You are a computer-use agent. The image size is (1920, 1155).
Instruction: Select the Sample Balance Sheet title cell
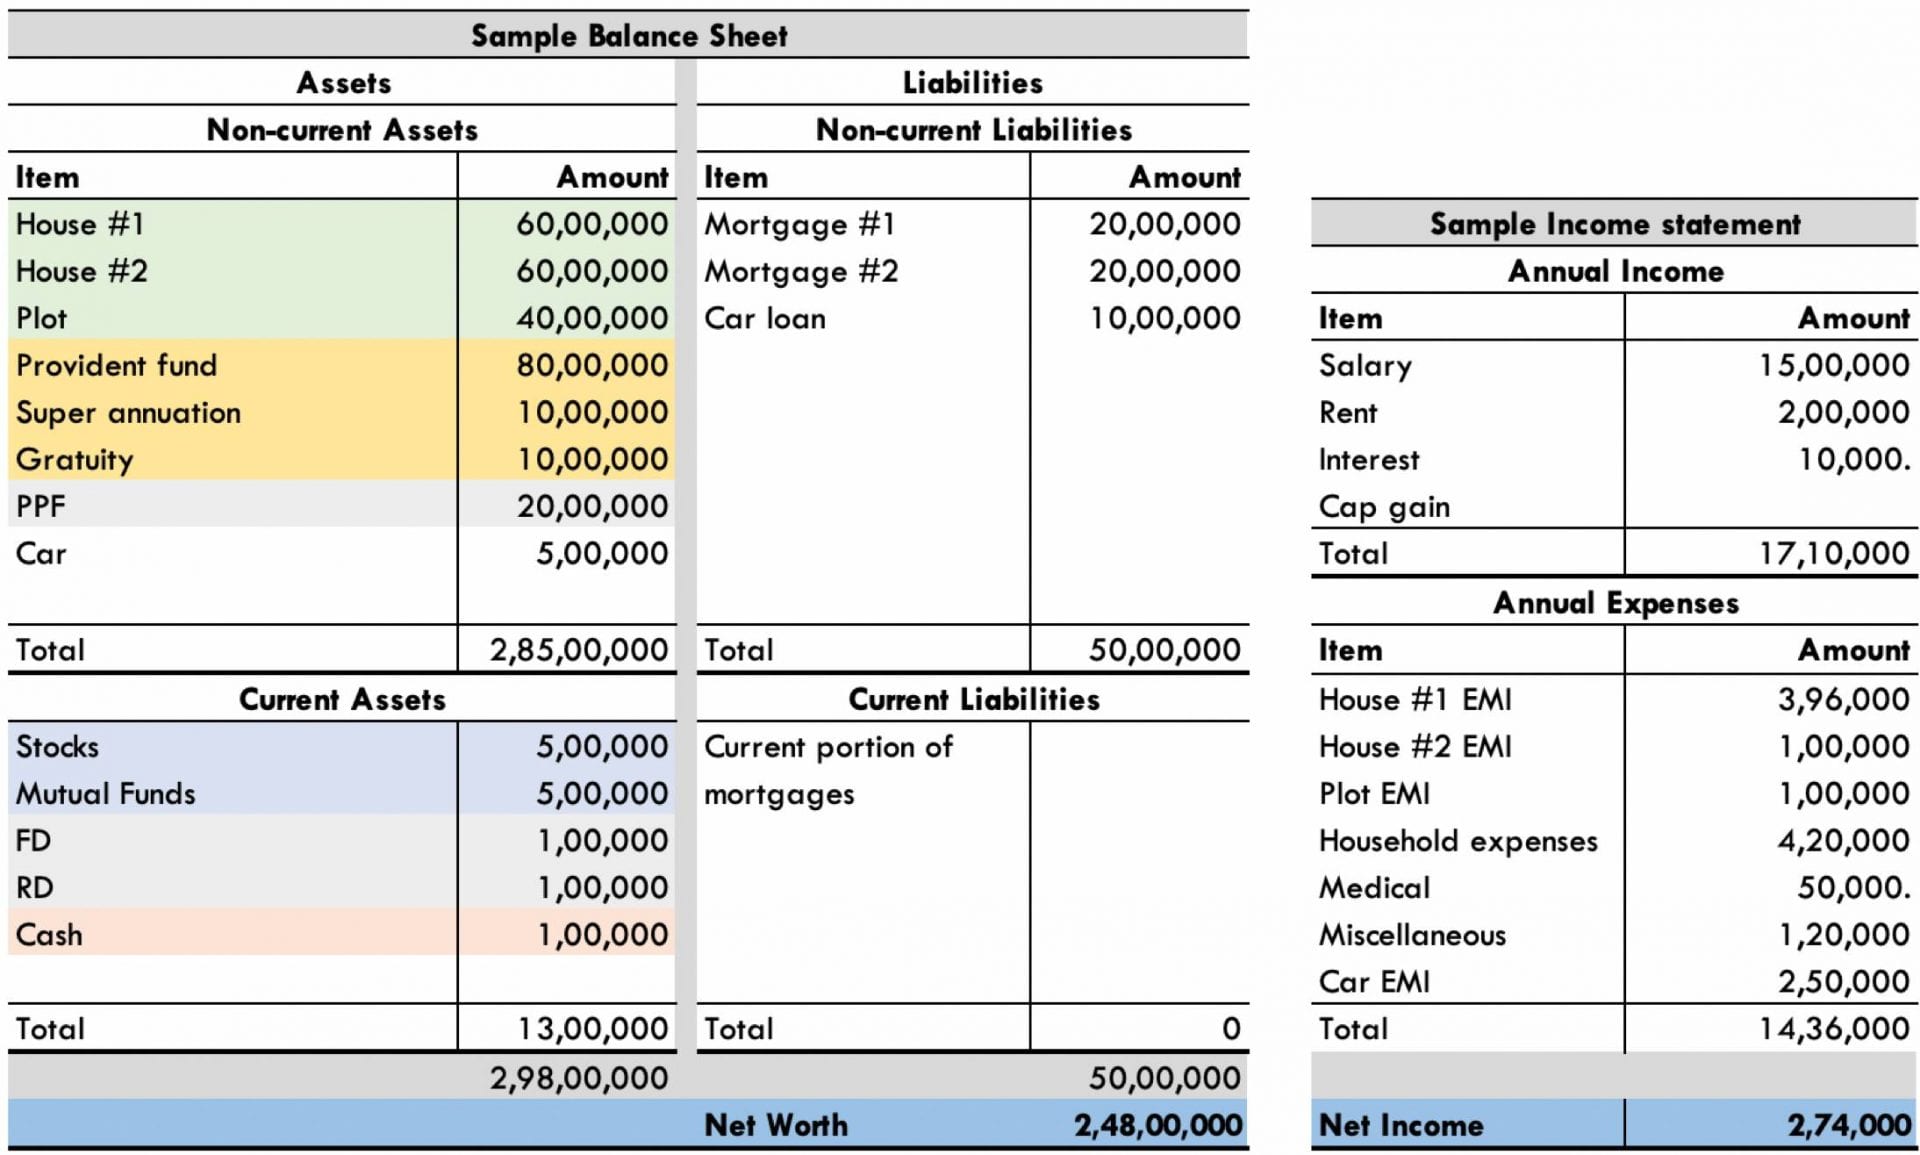(x=628, y=35)
